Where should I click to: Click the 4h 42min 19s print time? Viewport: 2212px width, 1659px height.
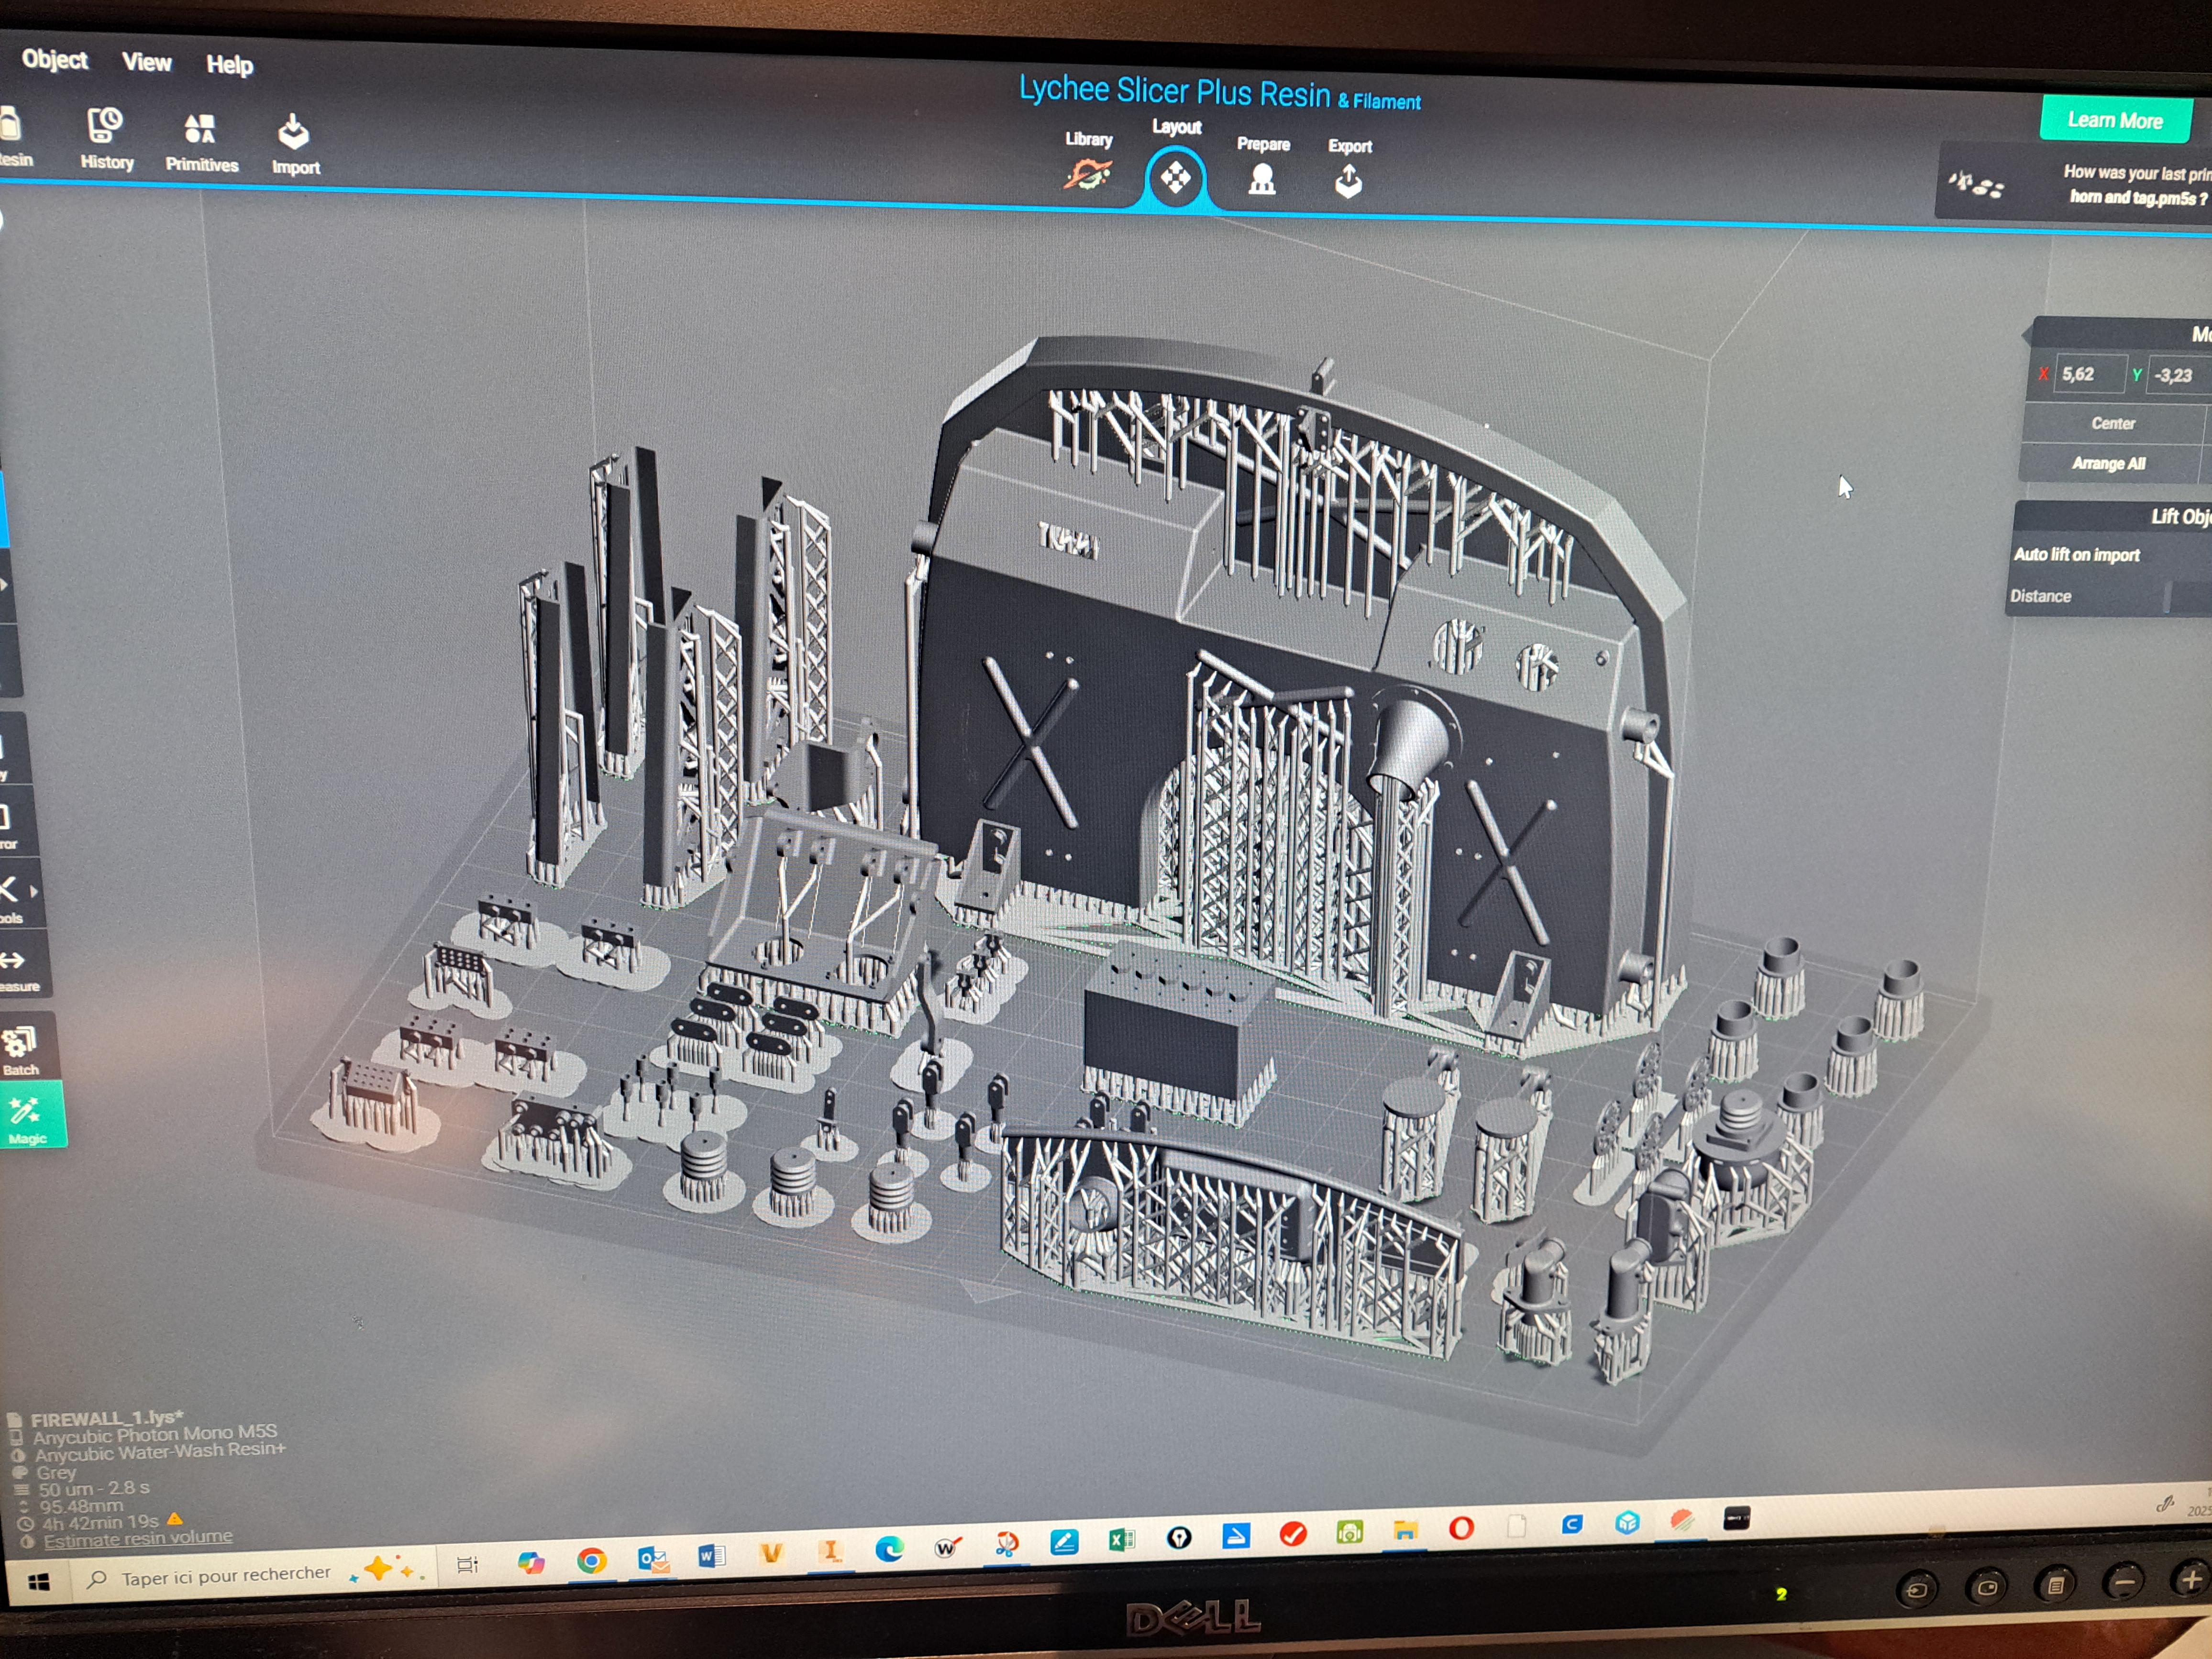[x=100, y=1522]
